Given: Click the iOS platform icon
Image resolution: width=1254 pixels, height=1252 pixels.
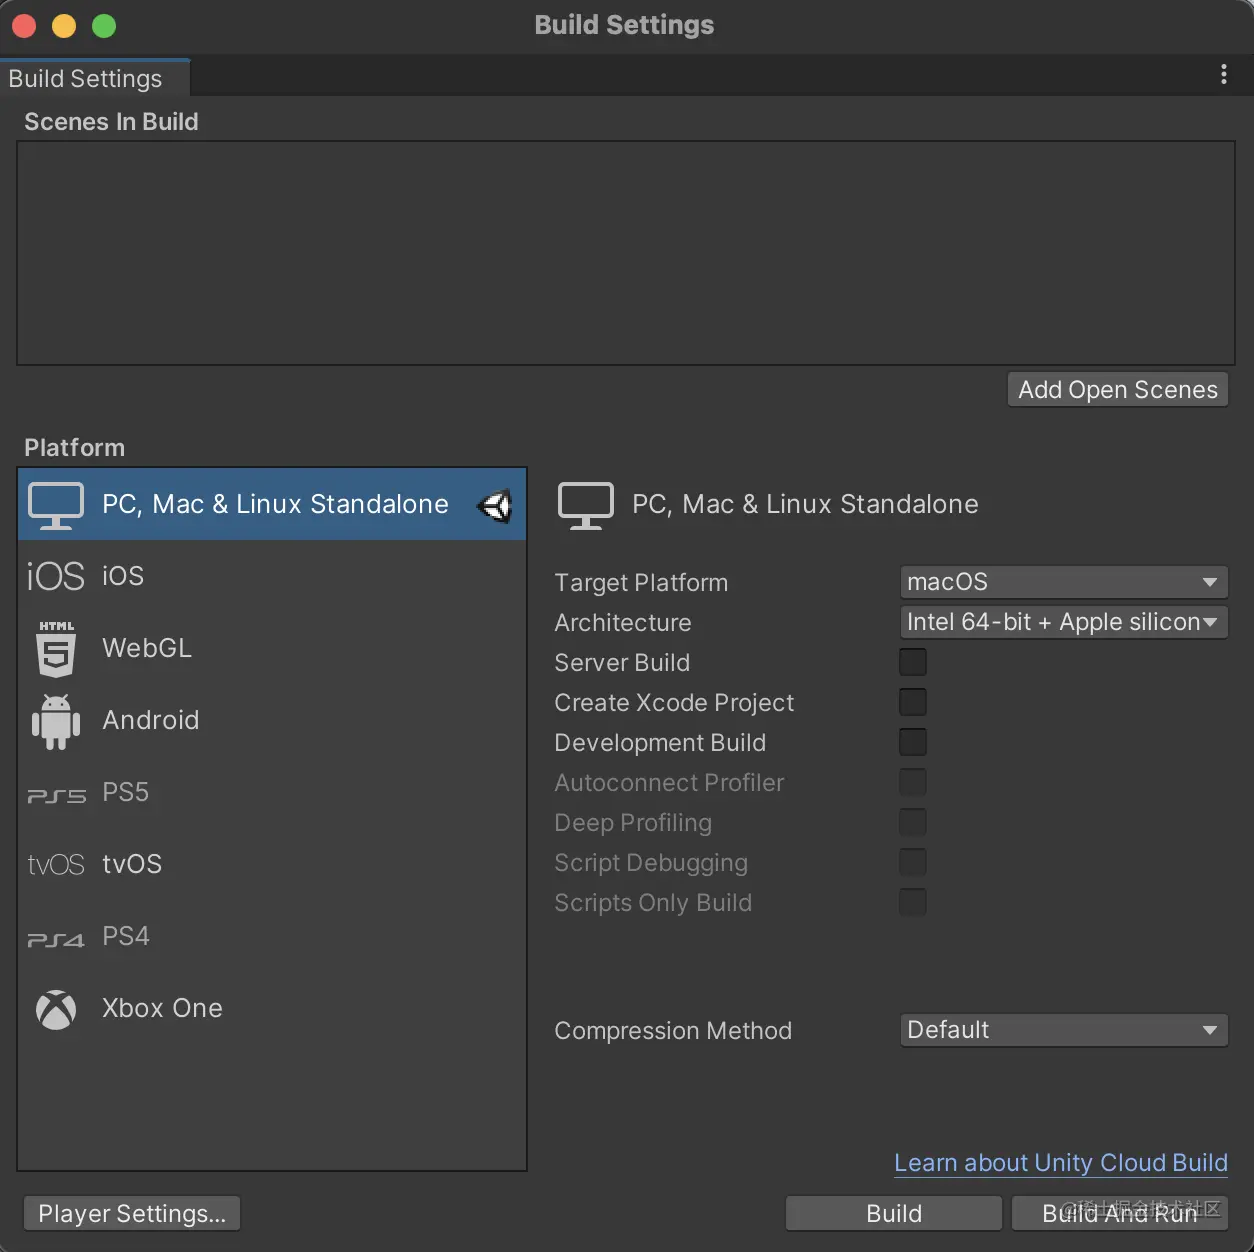Looking at the screenshot, I should point(56,577).
